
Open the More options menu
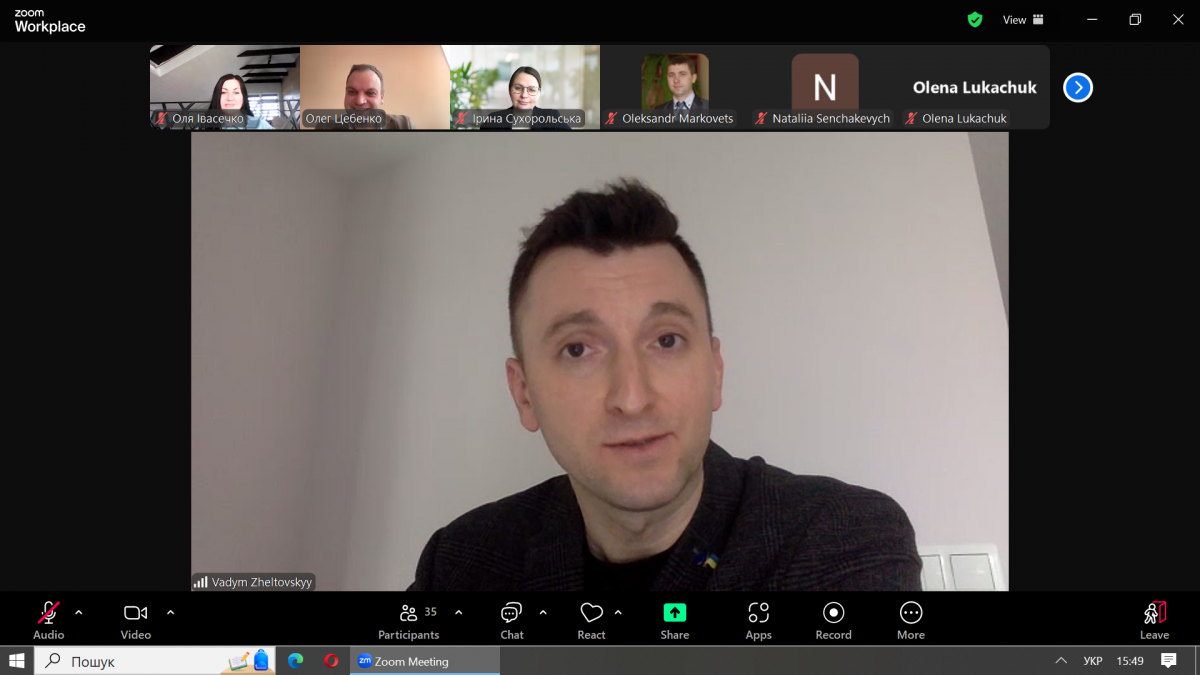910,620
